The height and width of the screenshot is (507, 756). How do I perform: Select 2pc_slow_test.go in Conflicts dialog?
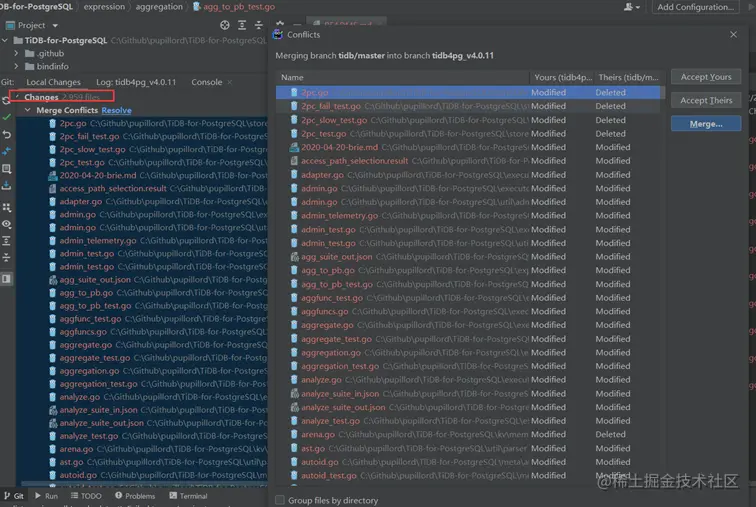(x=468, y=120)
